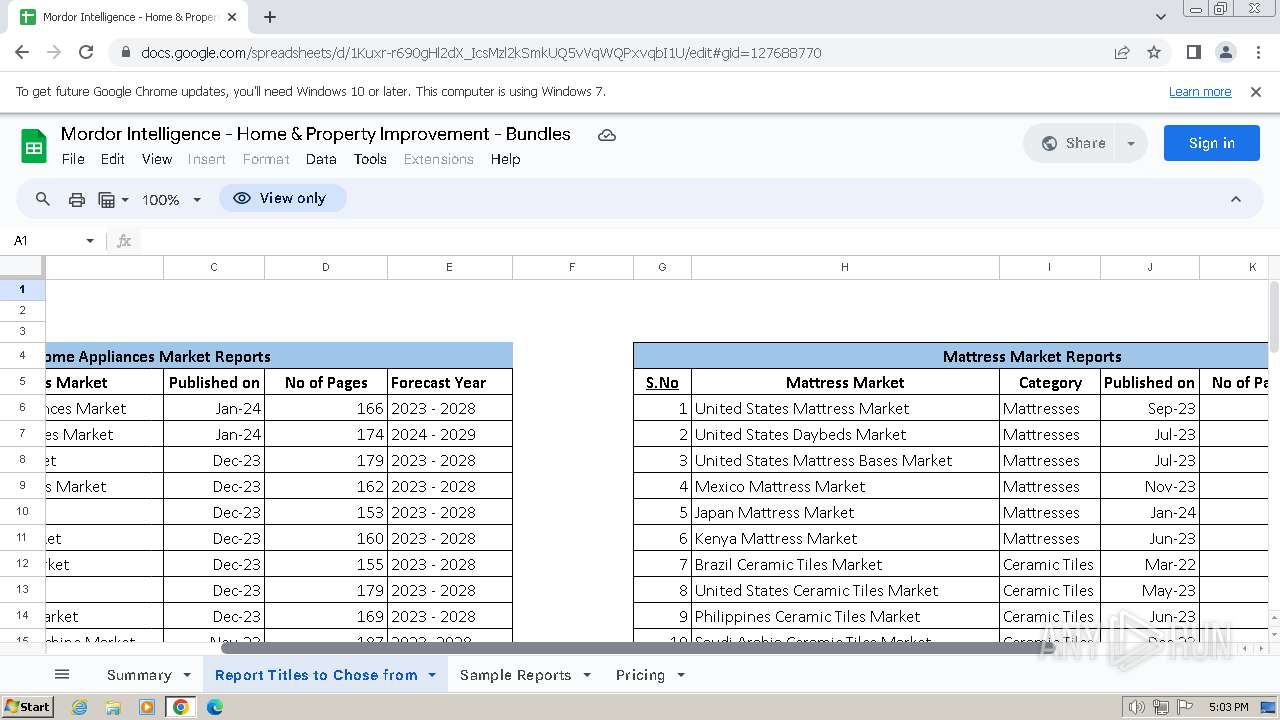Screen dimensions: 1280x720
Task: Click the taskbar clock showing 5:03 PM
Action: (x=1228, y=707)
